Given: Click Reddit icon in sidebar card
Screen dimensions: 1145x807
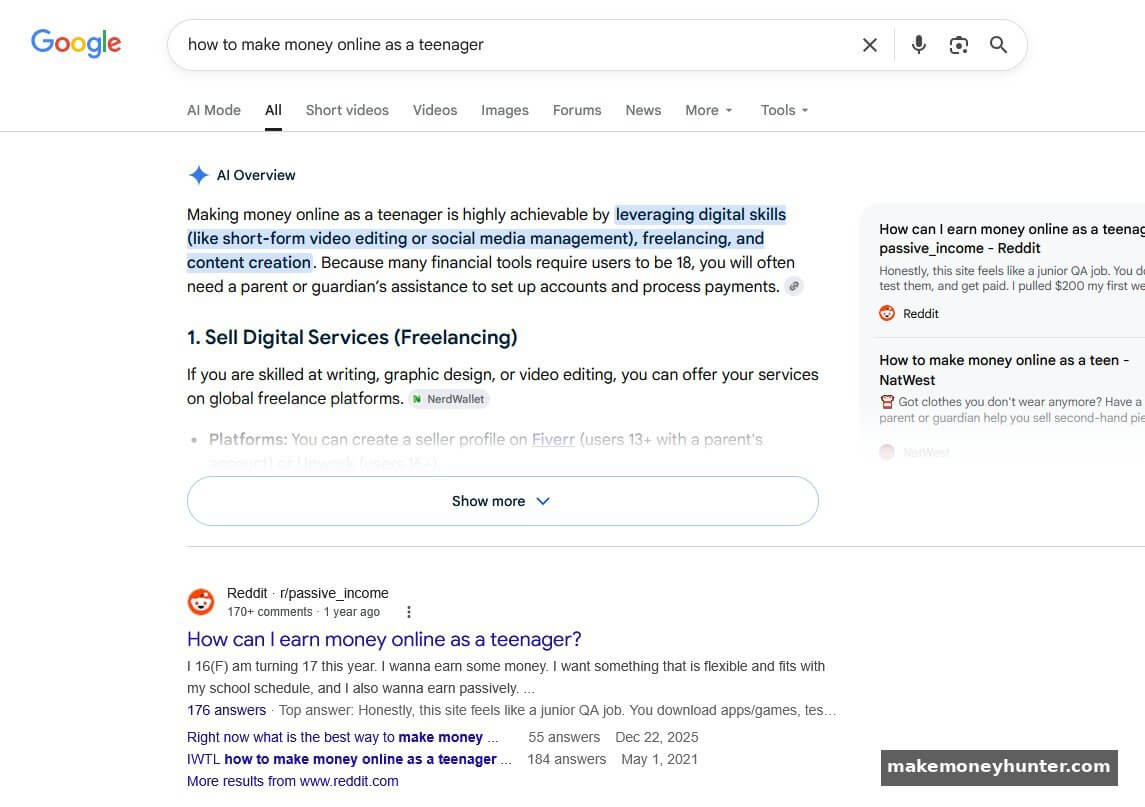Looking at the screenshot, I should tap(886, 313).
